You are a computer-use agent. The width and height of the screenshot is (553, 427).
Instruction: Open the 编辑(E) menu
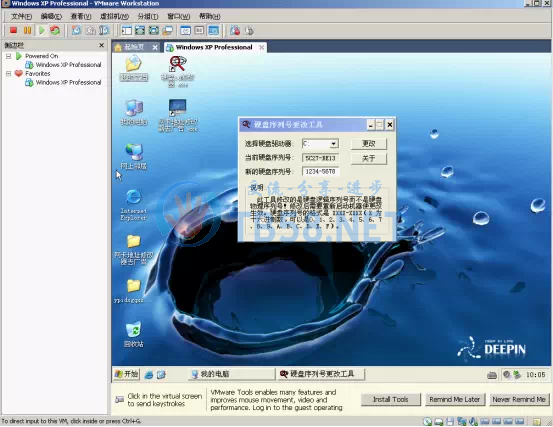pyautogui.click(x=51, y=16)
